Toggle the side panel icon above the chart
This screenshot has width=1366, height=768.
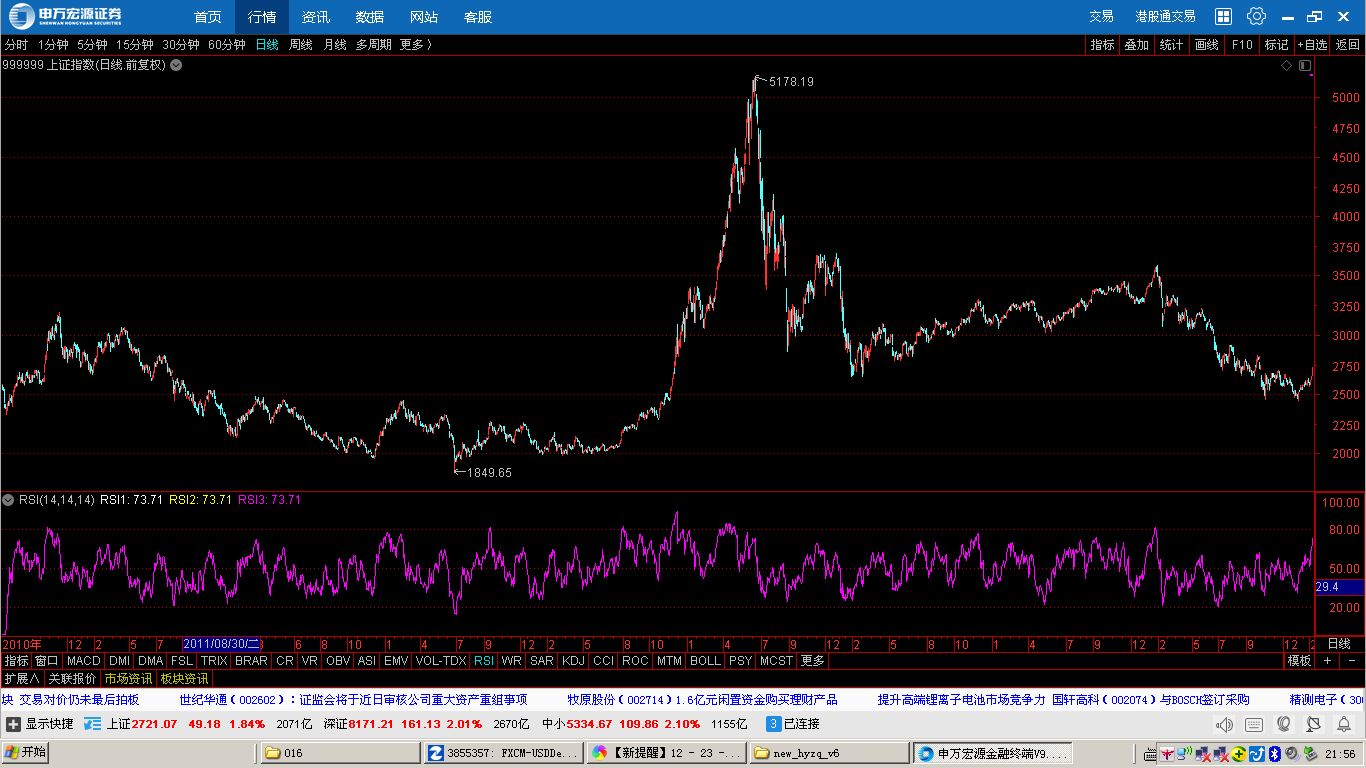[x=1304, y=65]
